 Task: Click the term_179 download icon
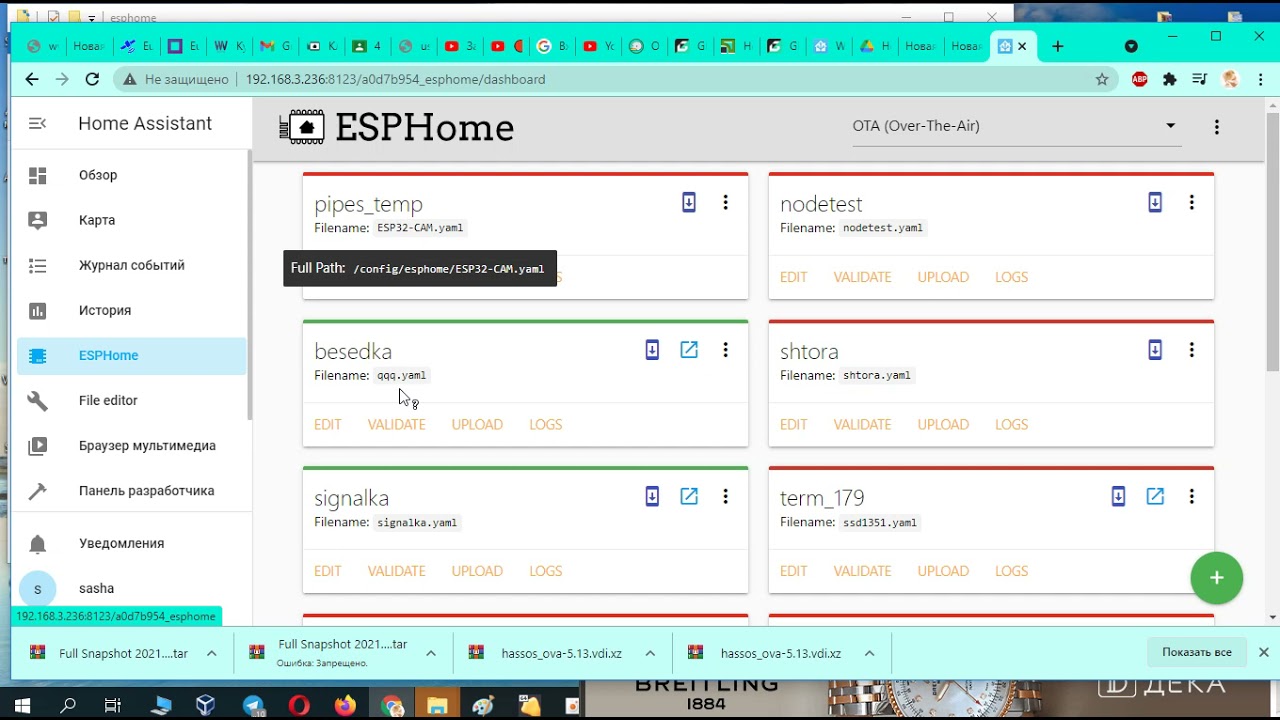click(x=1118, y=496)
